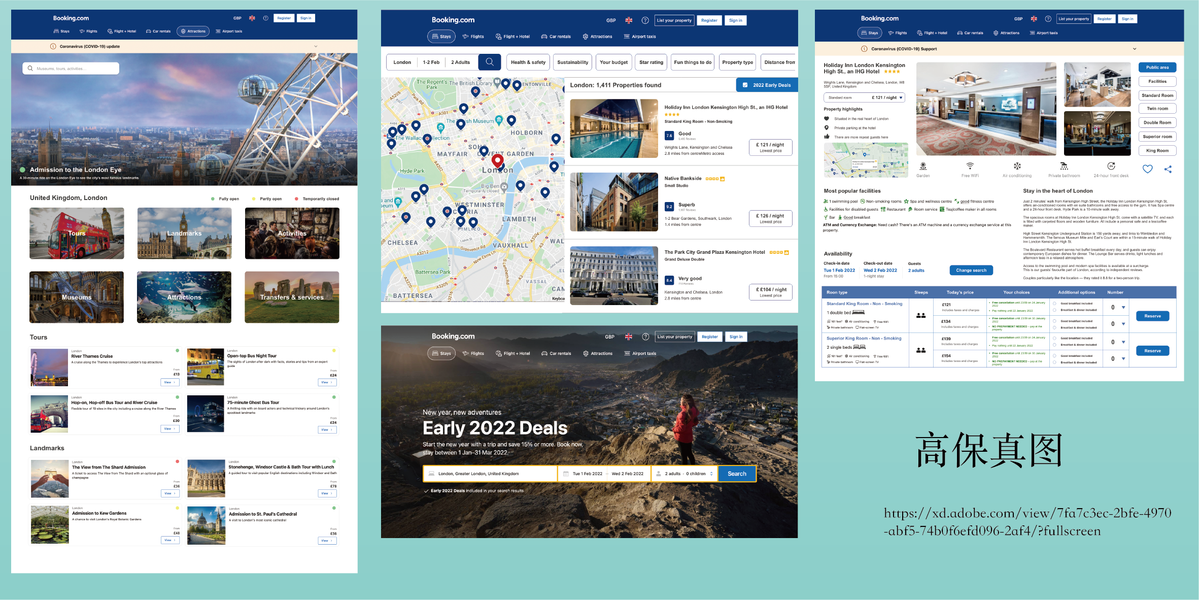Select Flights tab on map results page
The width and height of the screenshot is (1199, 600).
point(473,36)
